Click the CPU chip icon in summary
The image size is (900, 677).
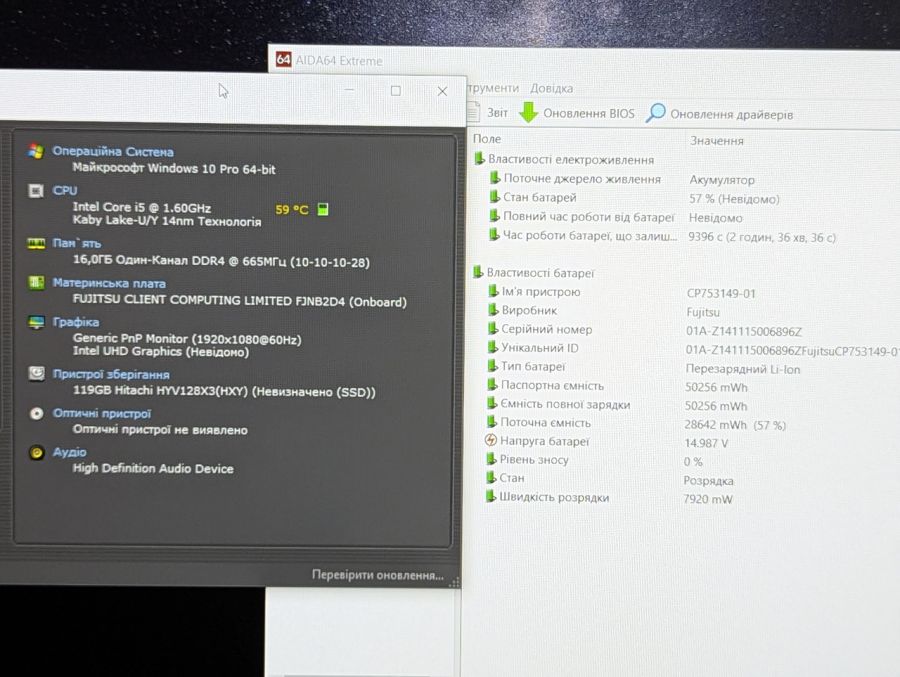coord(36,191)
